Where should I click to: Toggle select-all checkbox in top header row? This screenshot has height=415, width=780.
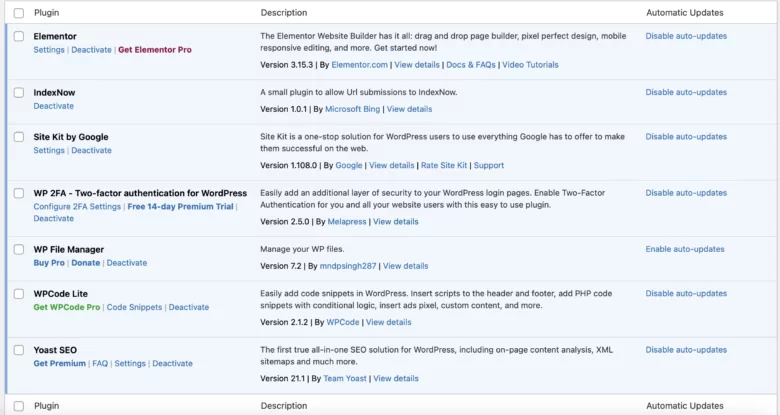point(19,12)
